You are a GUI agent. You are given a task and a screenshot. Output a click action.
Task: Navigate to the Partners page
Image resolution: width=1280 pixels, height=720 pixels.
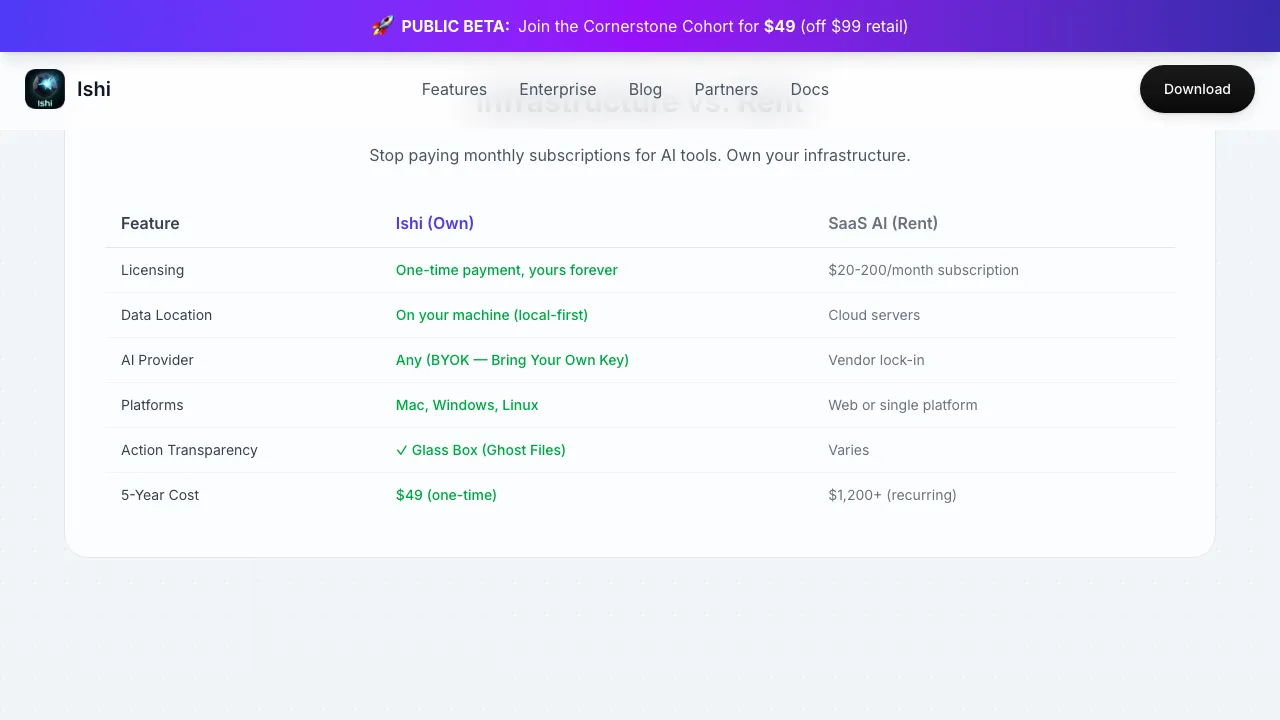click(x=726, y=89)
